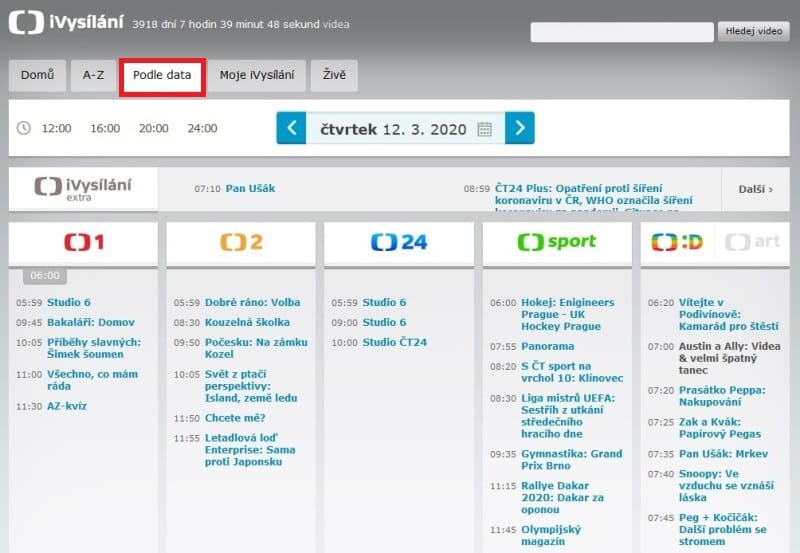Go to next day with right arrow
Screen dimensions: 800x553
click(519, 128)
